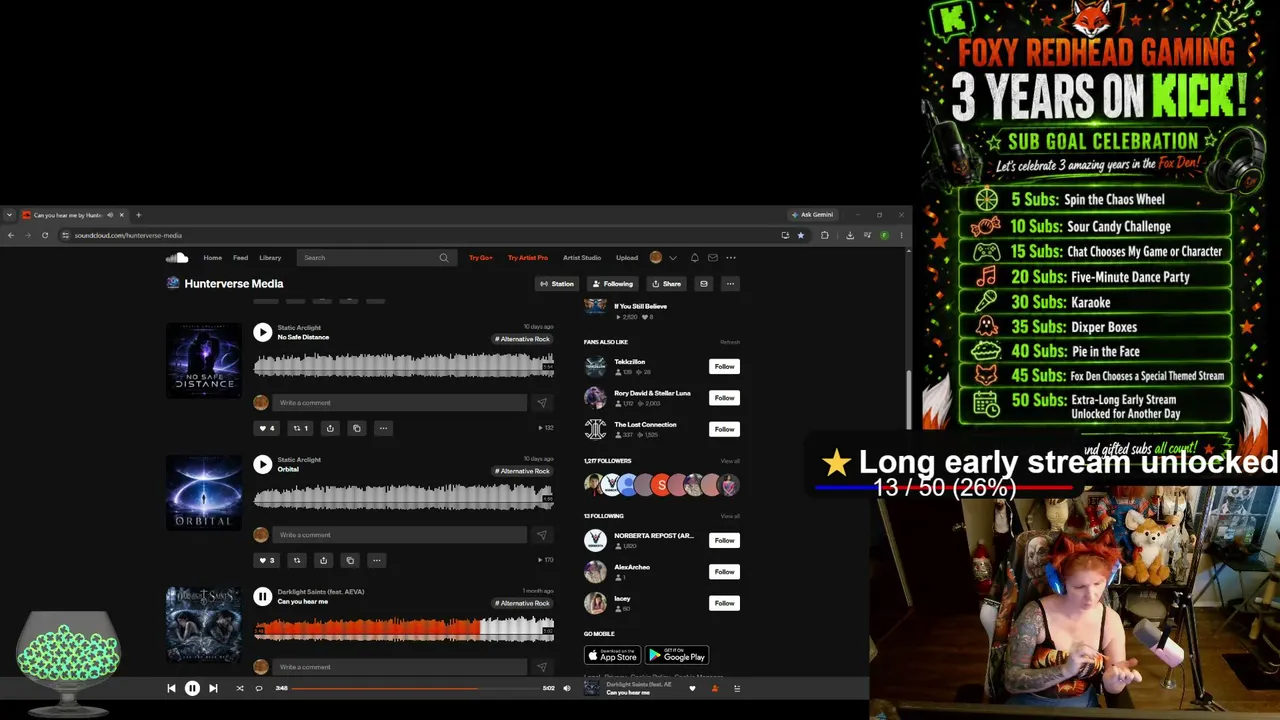
Task: Share the Orbital track
Action: [323, 560]
